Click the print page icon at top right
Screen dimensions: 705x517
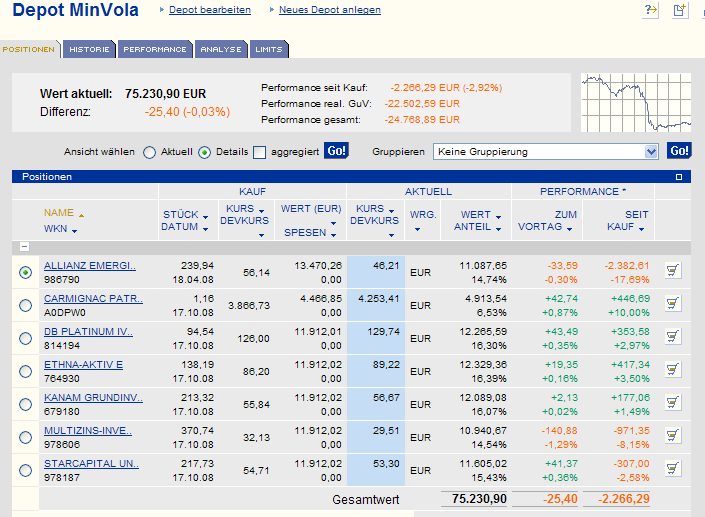click(x=680, y=10)
